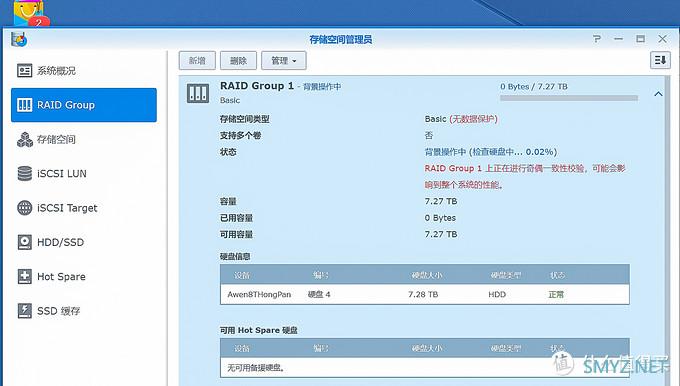This screenshot has height=386, width=680.
Task: Click the package center icon with badge
Action: point(30,12)
